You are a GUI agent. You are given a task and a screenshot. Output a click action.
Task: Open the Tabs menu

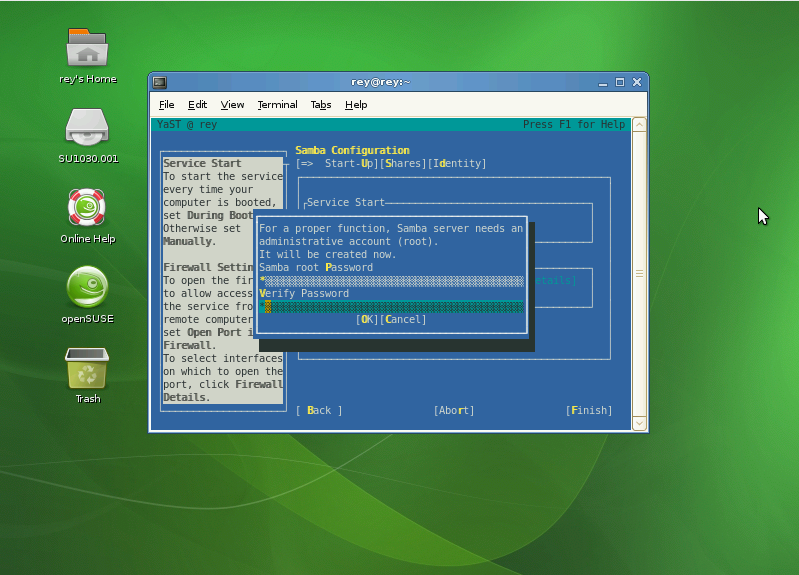(321, 104)
